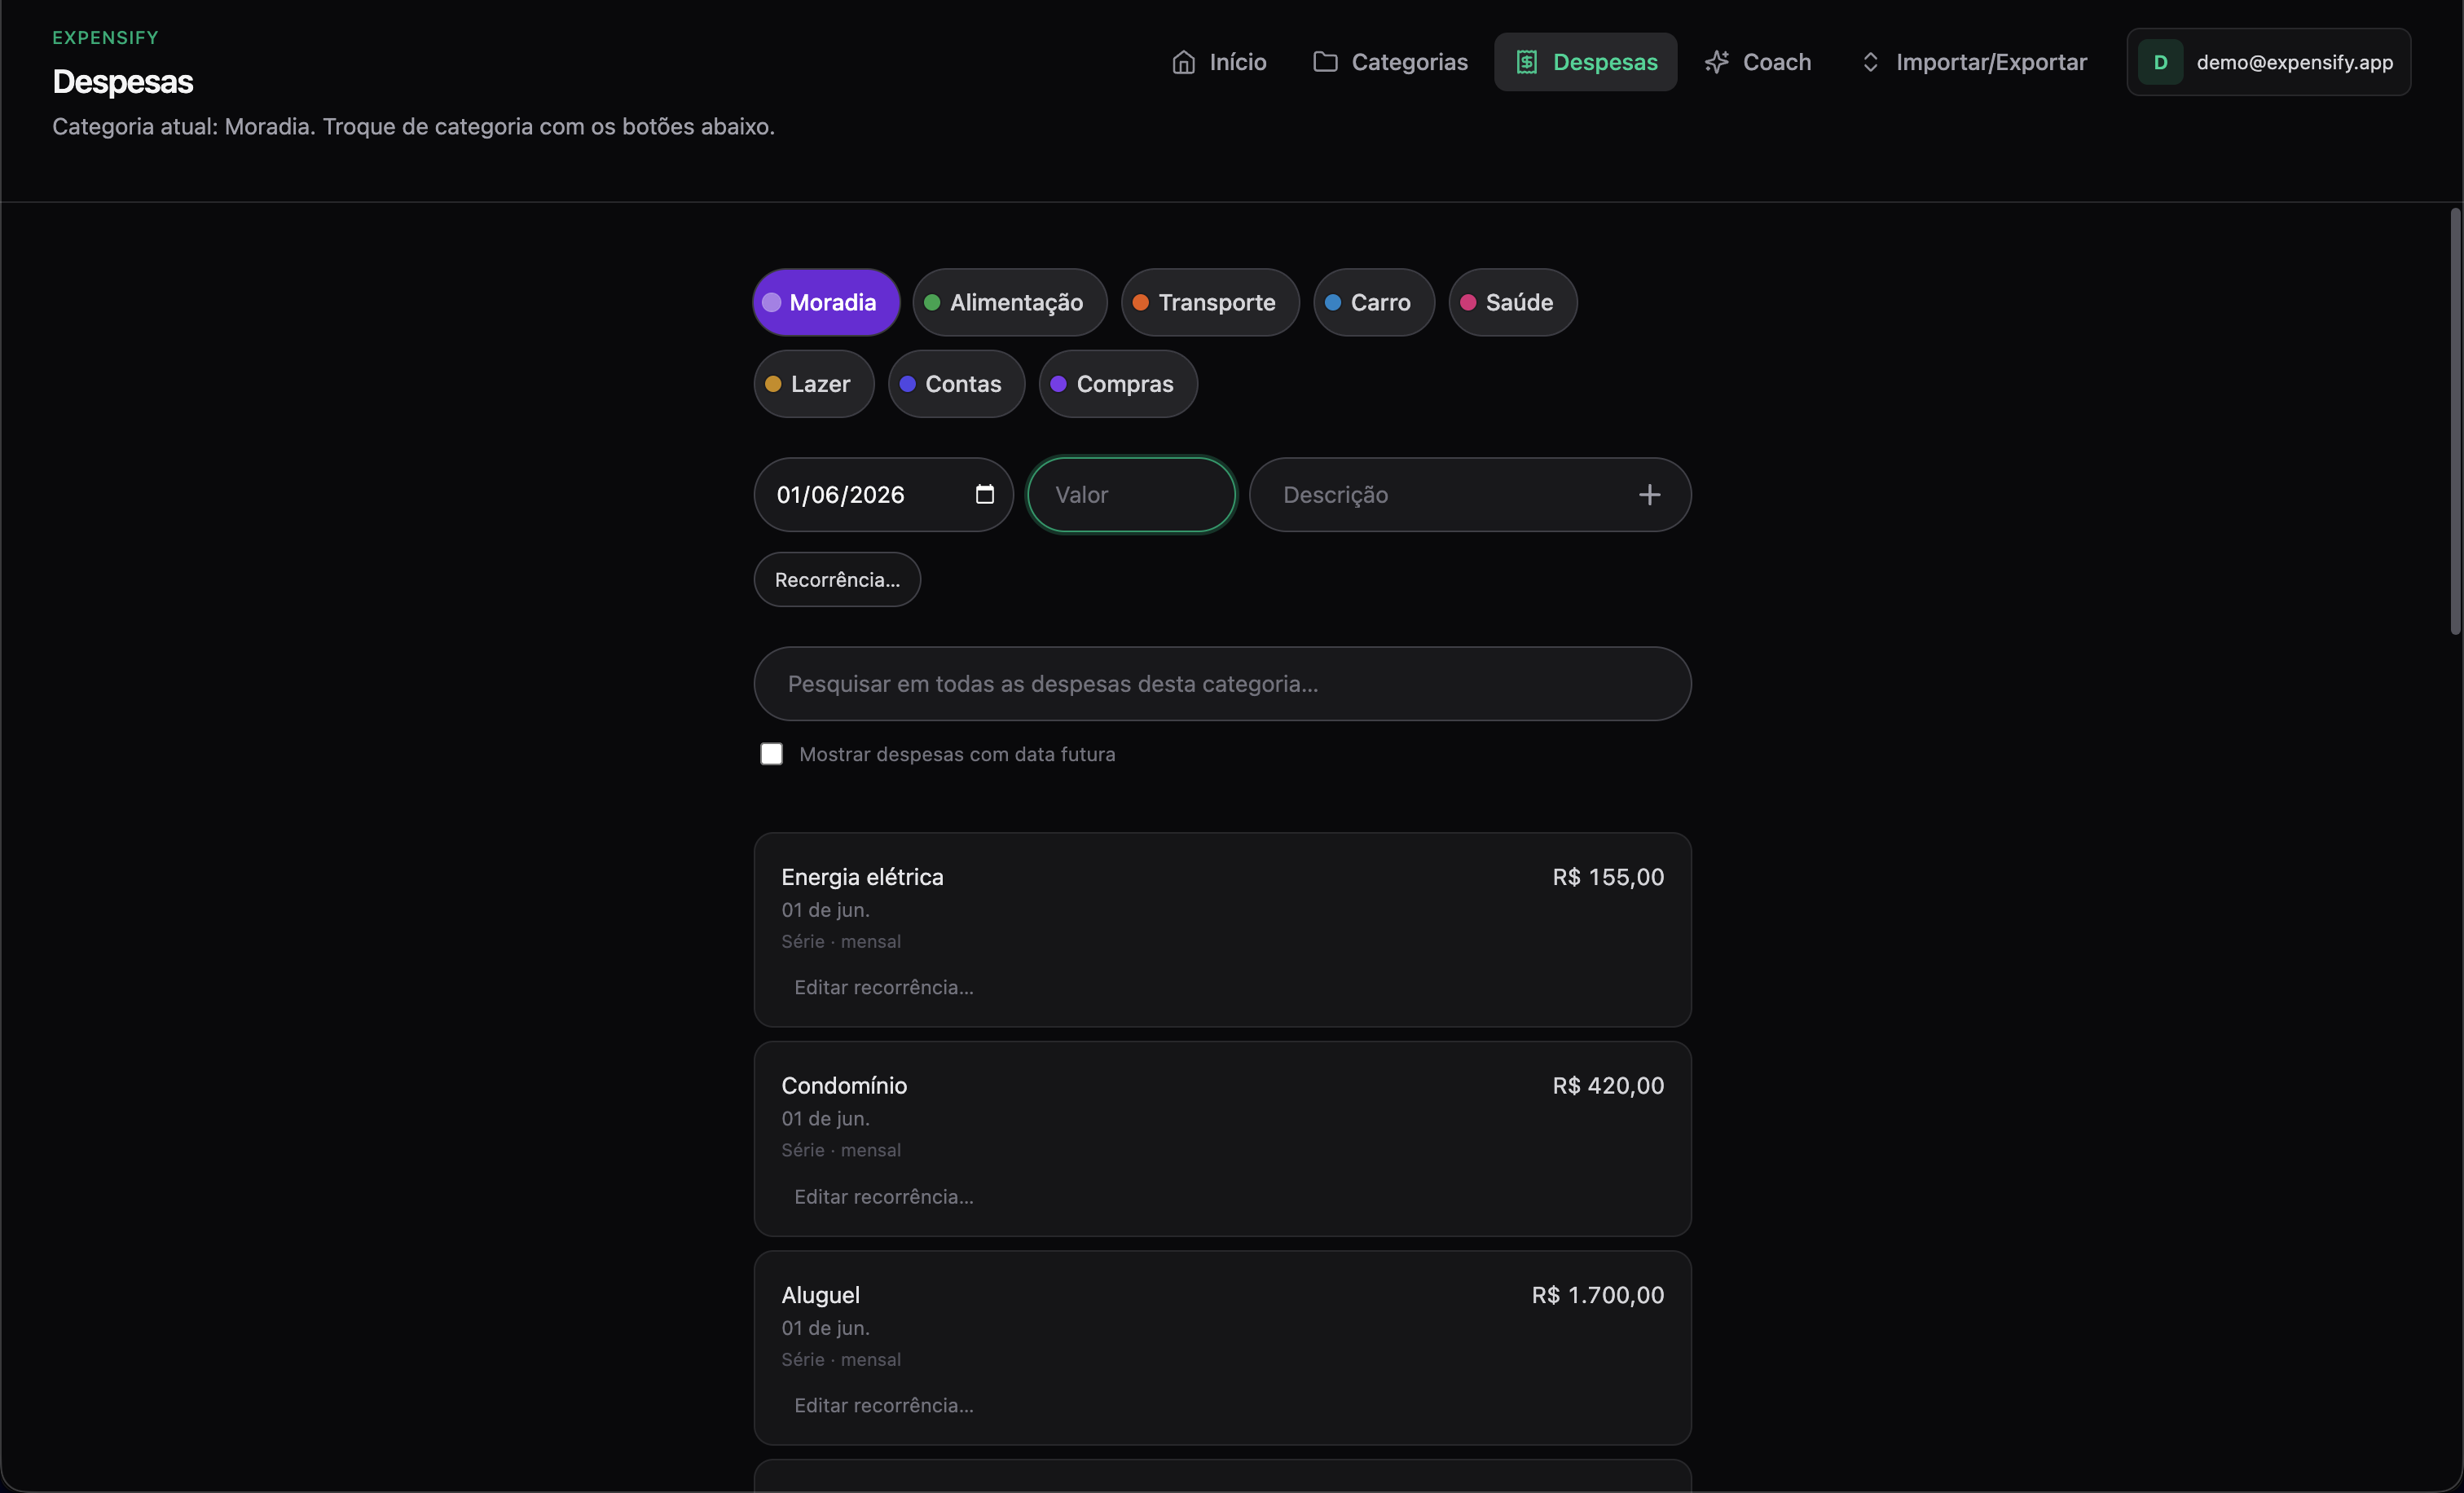The width and height of the screenshot is (2464, 1493).
Task: Click the Despesas page heading
Action: (x=122, y=81)
